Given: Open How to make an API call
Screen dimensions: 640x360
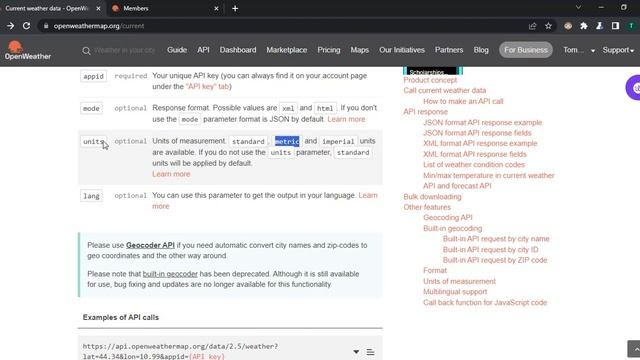Looking at the screenshot, I should (463, 101).
